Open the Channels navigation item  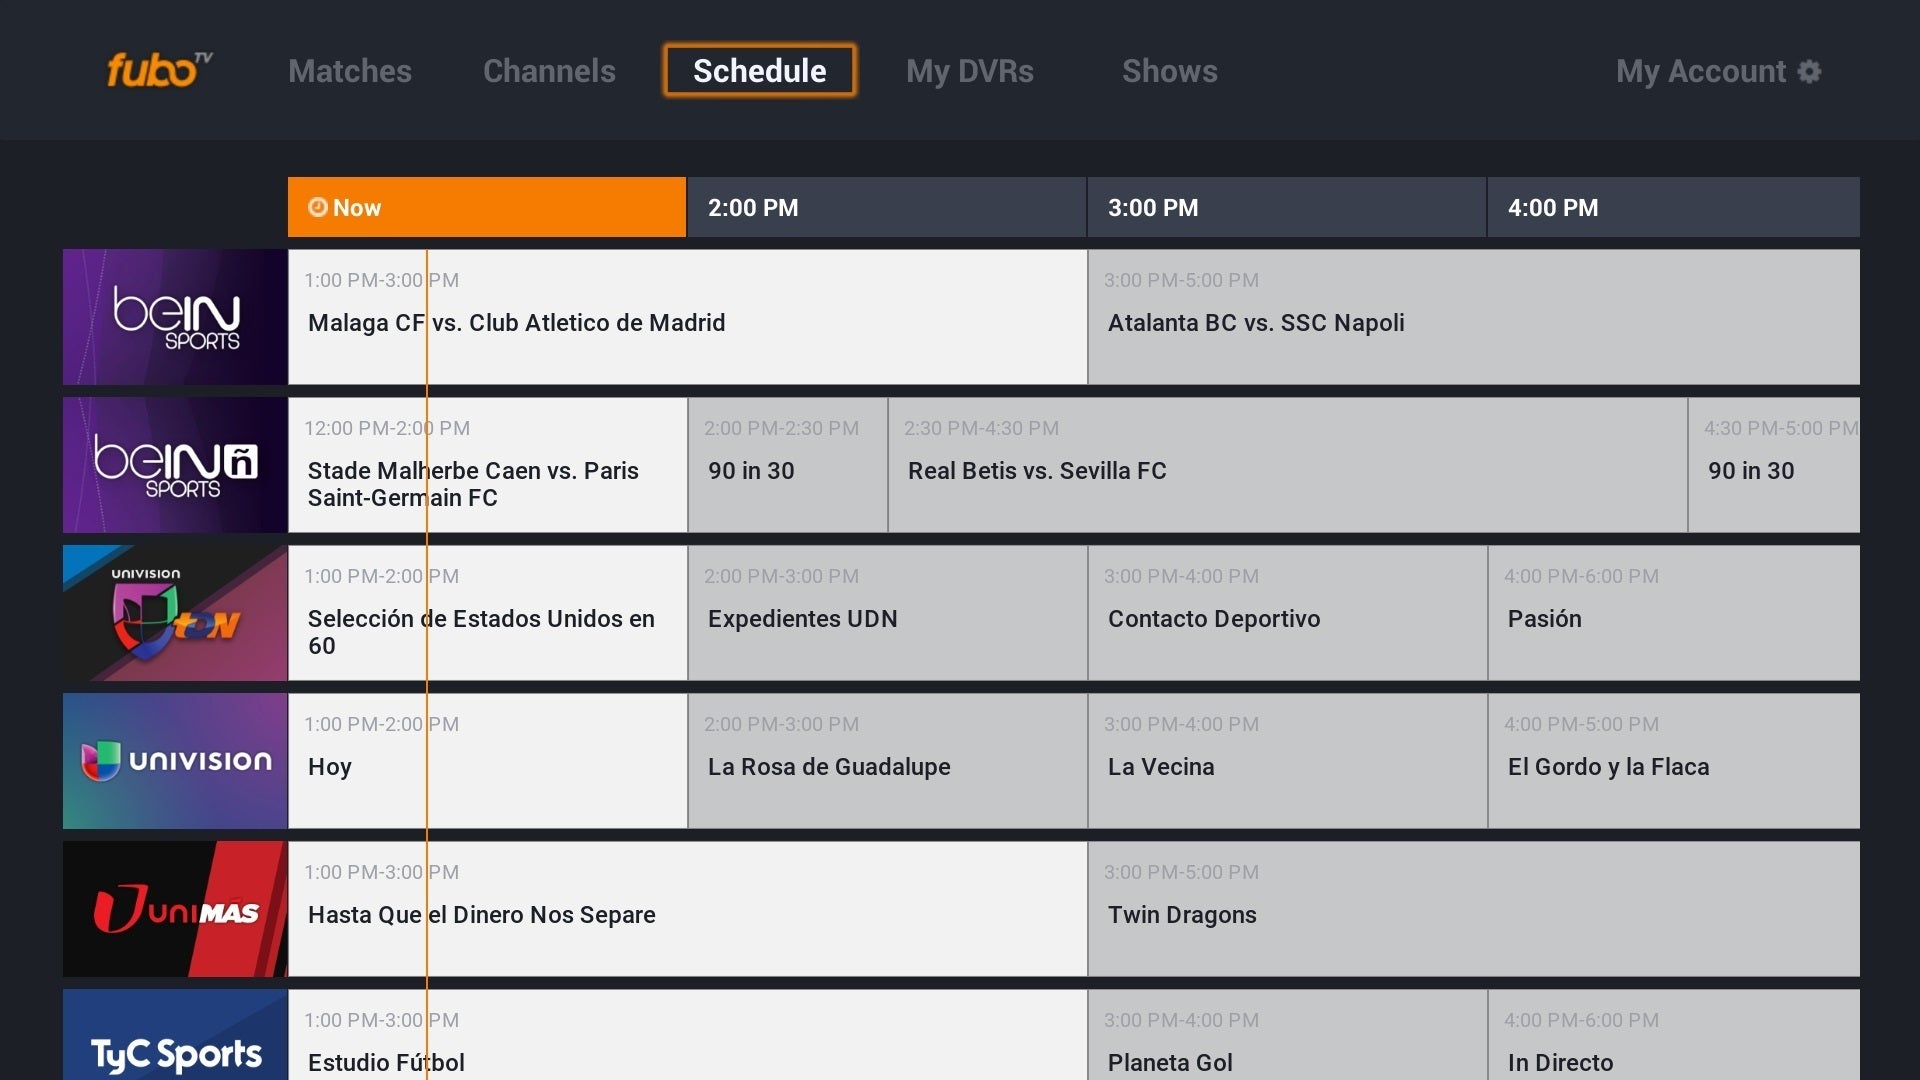(550, 71)
